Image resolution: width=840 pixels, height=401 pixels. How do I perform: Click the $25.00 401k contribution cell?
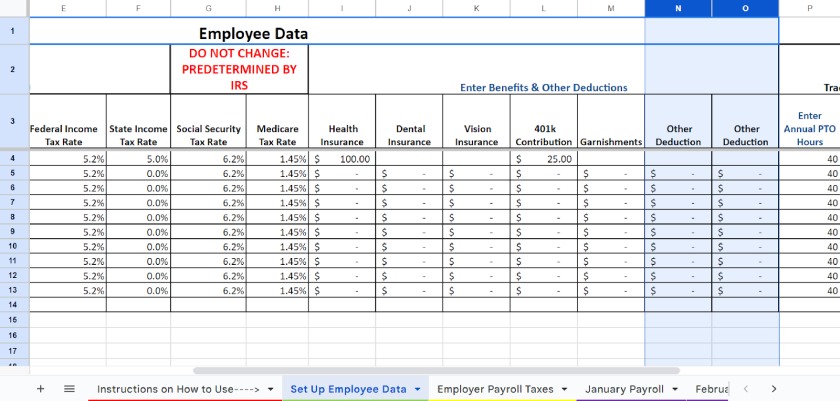click(544, 158)
